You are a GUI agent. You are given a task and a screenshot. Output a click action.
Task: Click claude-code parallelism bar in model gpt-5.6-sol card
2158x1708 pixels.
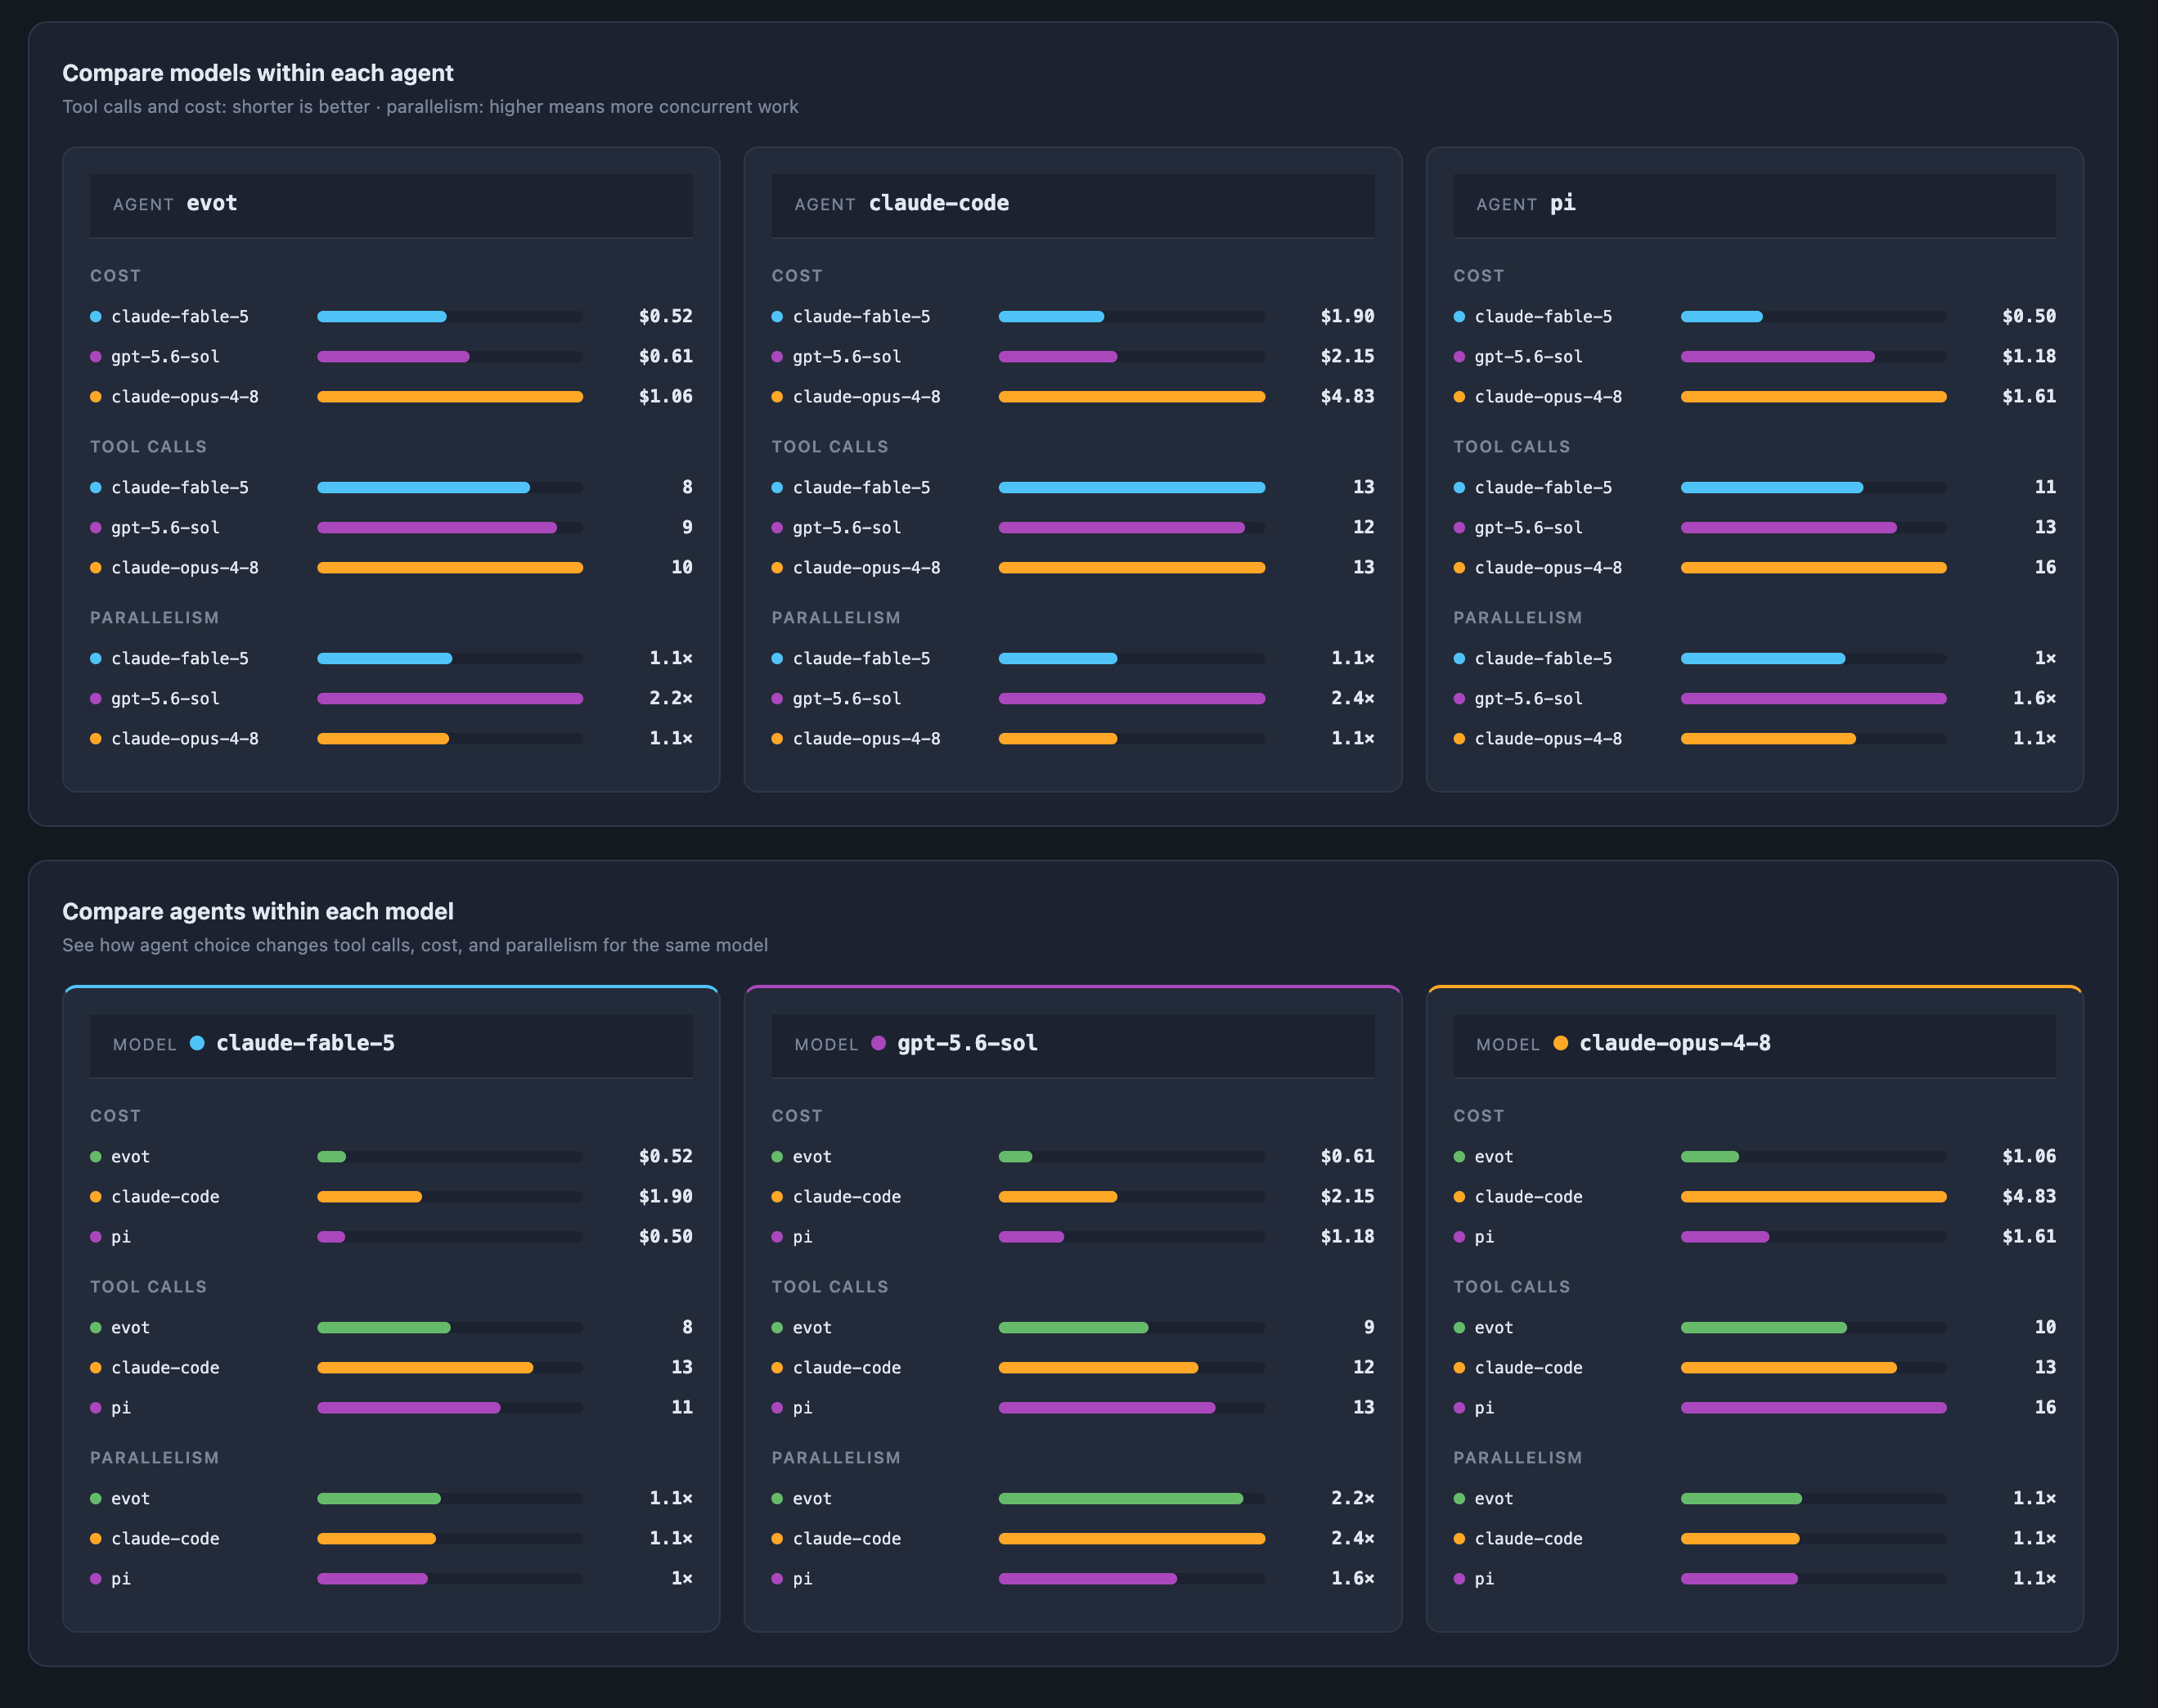(1132, 1539)
